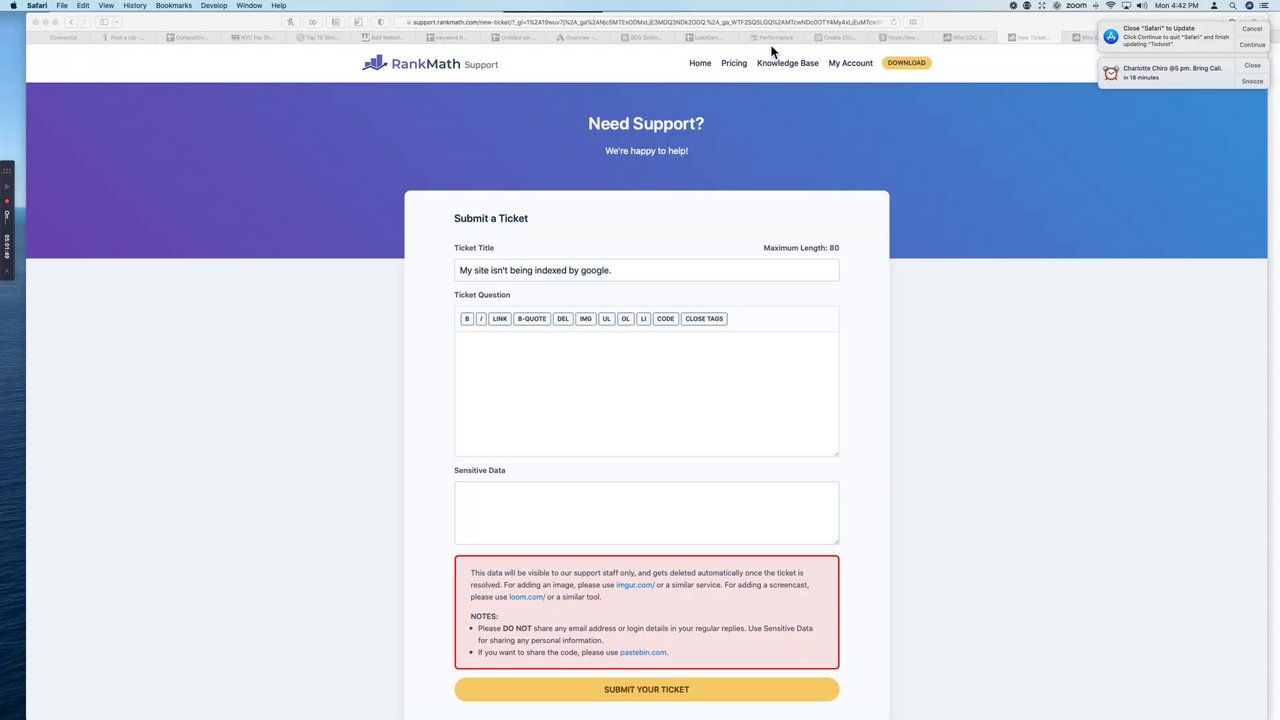Click the CLOSE TAGS button

(704, 319)
